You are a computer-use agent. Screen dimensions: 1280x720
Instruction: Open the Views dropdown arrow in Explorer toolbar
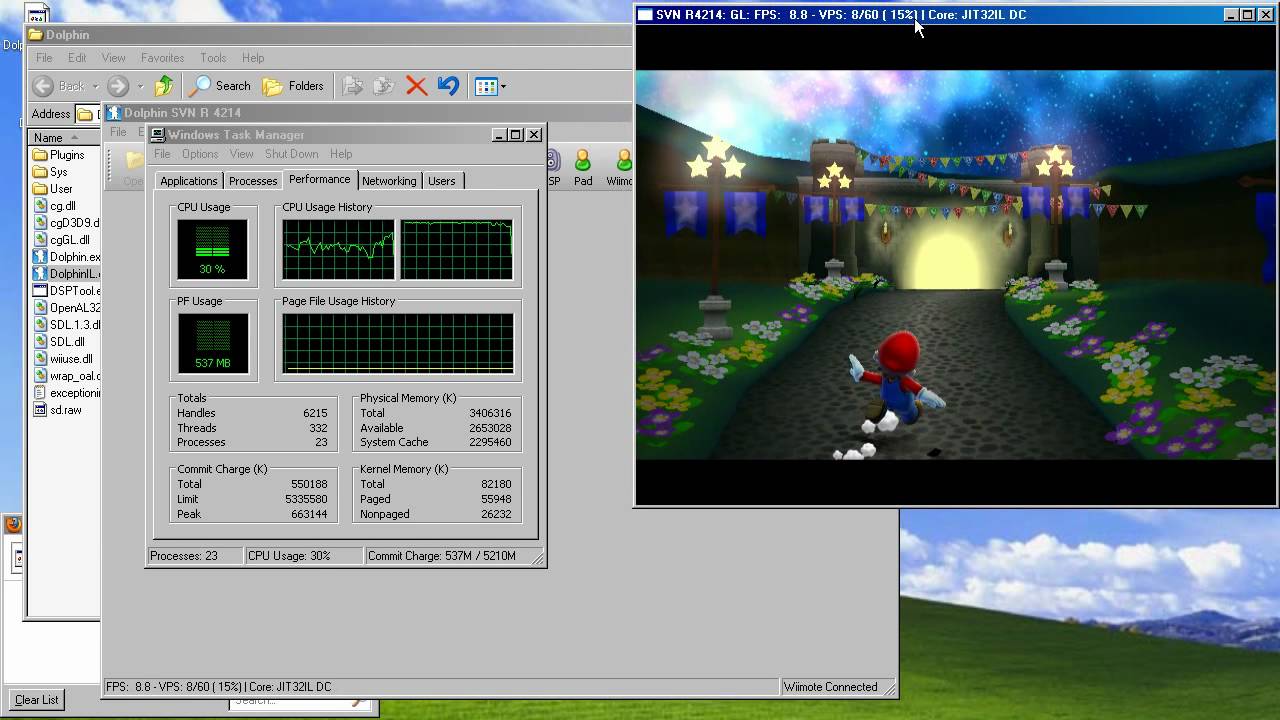pos(503,86)
